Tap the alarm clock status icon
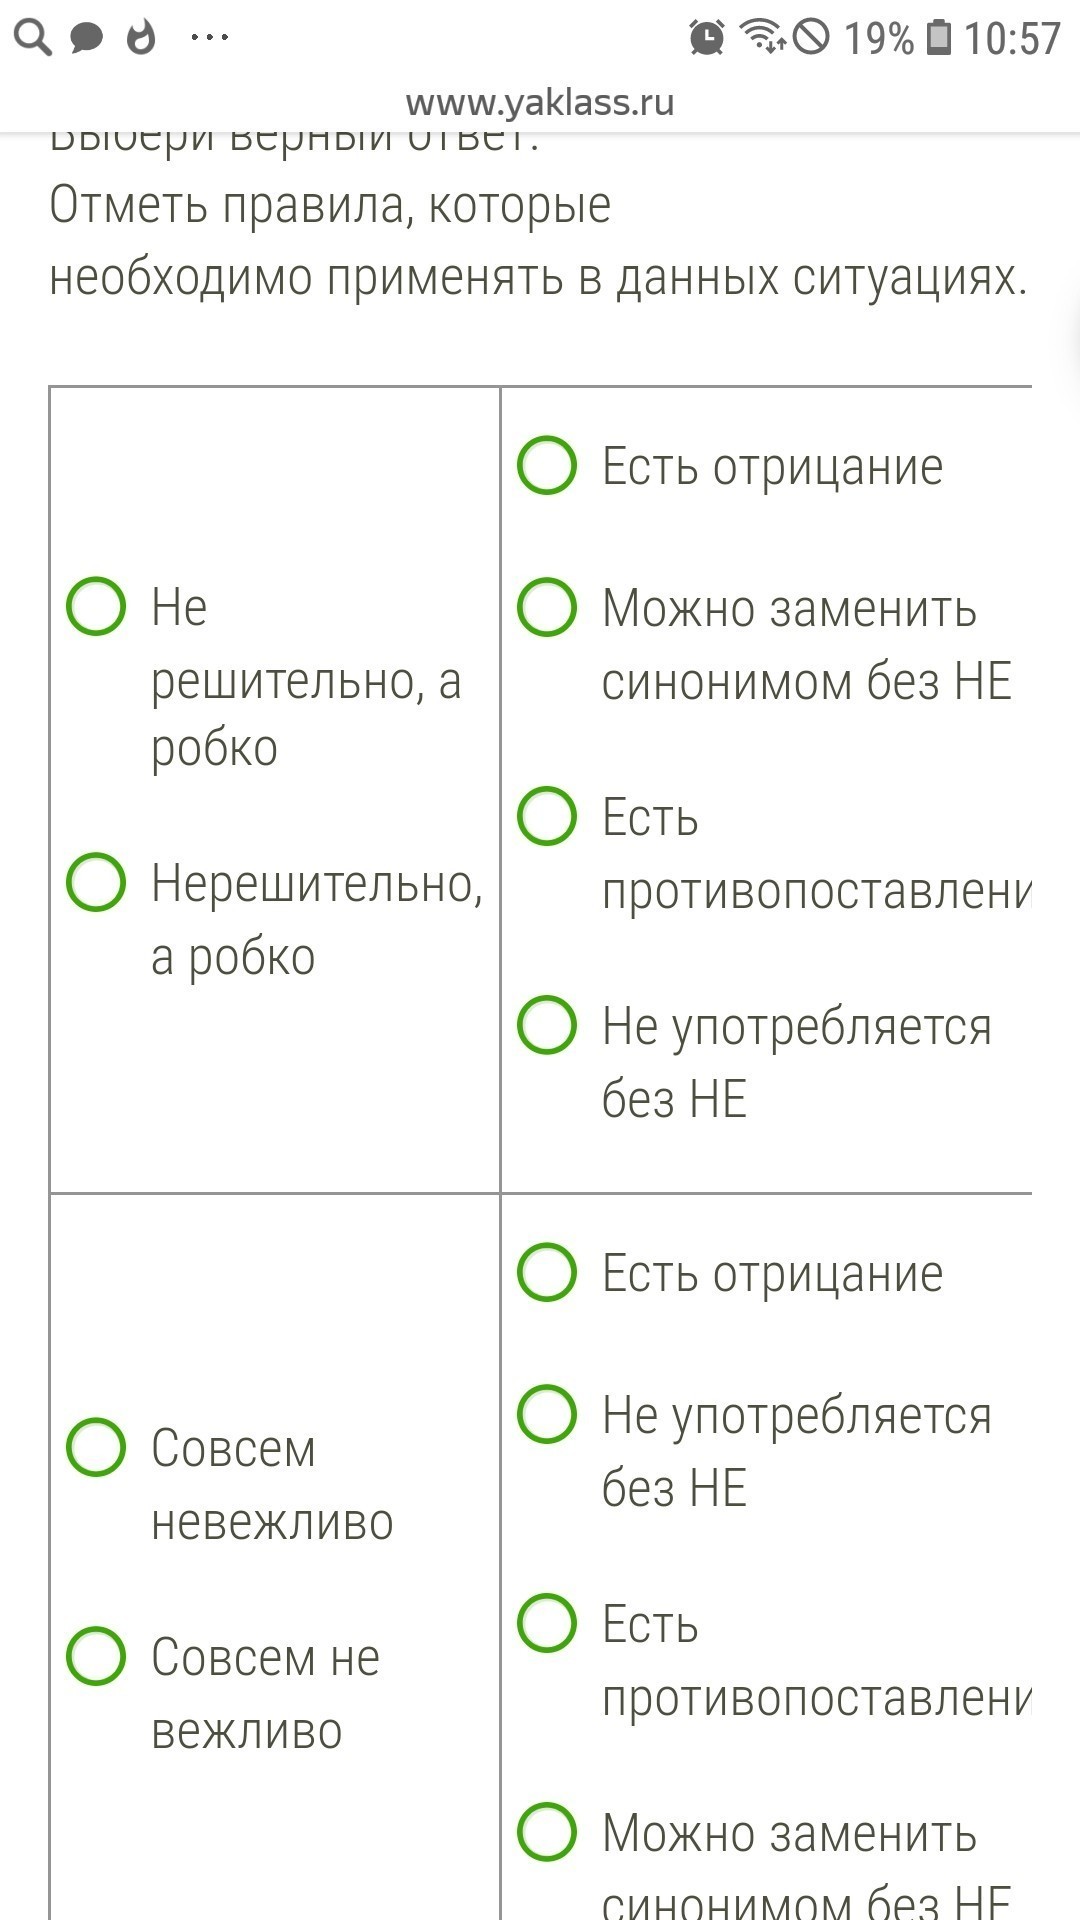This screenshot has height=1920, width=1080. [x=707, y=38]
